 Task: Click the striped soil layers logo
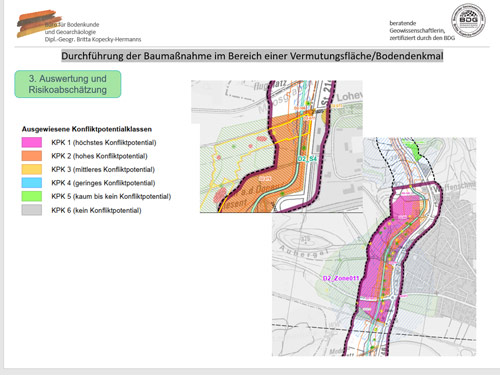[x=37, y=23]
